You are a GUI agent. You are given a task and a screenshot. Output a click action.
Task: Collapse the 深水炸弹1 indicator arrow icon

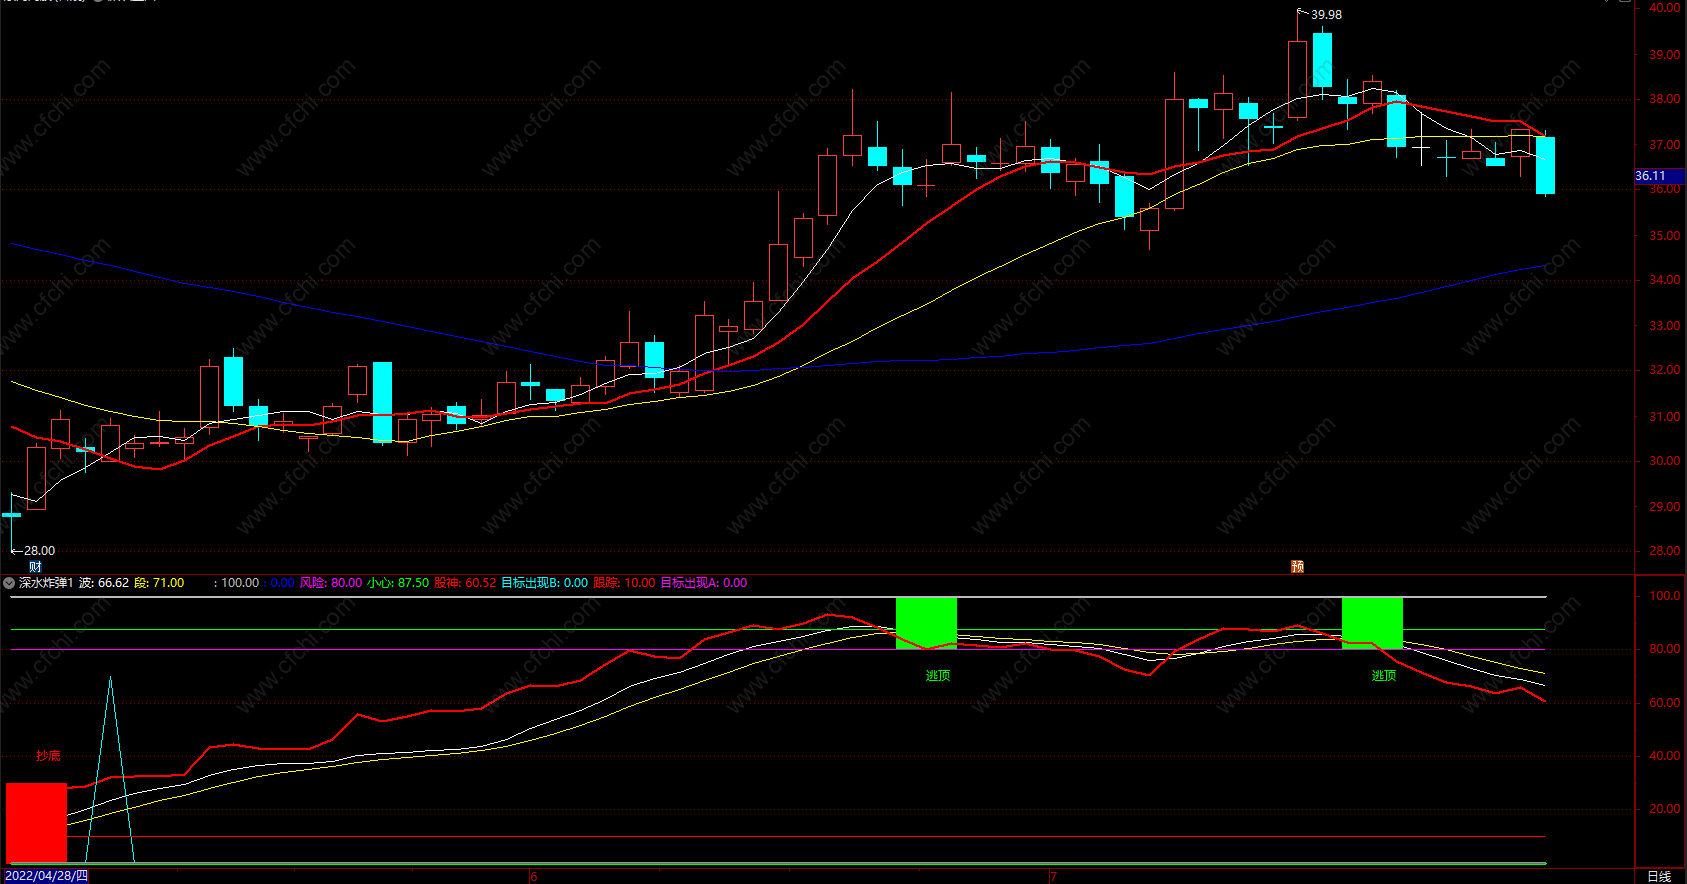tap(9, 583)
